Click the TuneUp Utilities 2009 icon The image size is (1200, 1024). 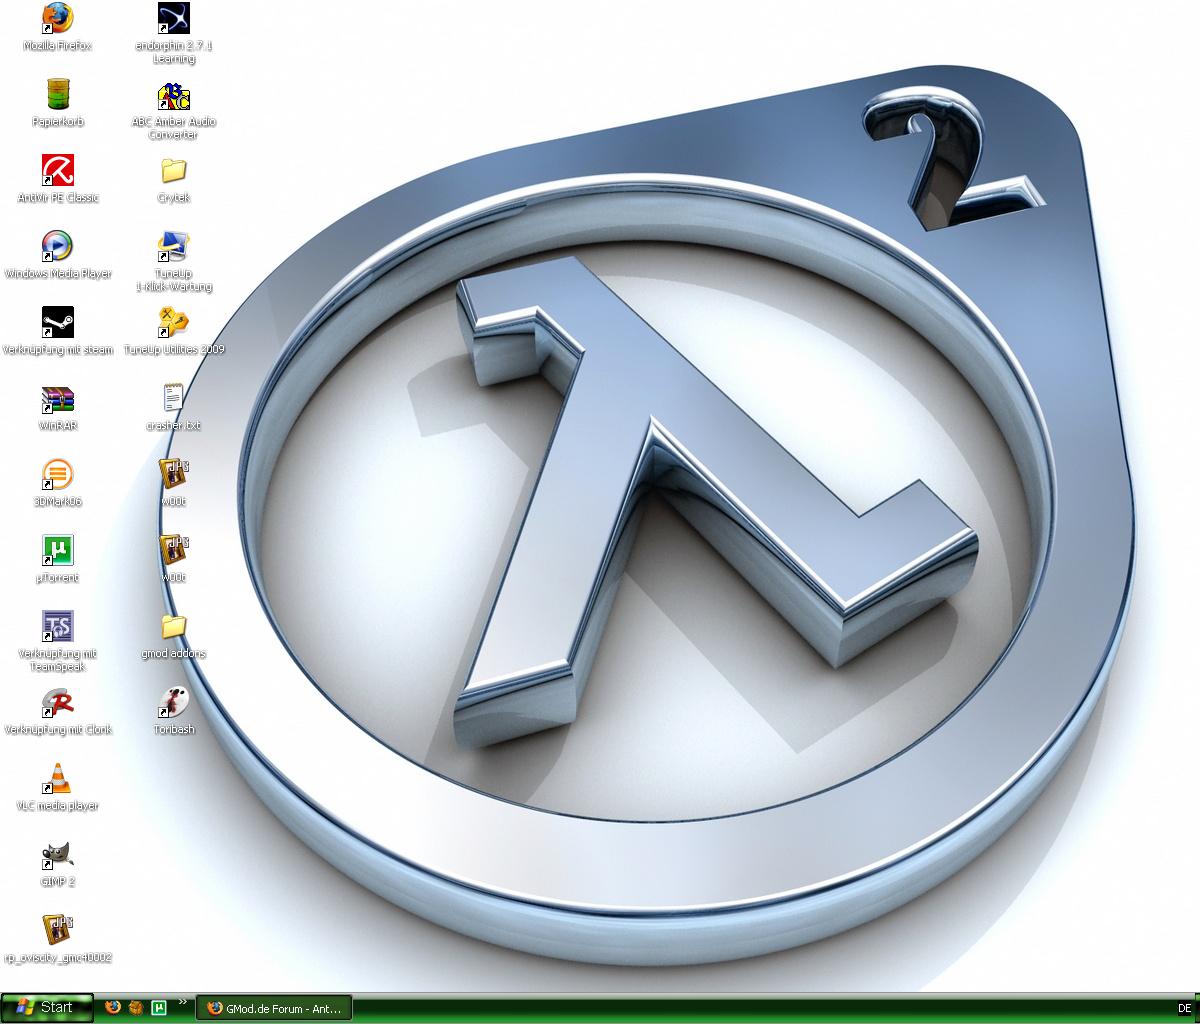click(x=174, y=323)
